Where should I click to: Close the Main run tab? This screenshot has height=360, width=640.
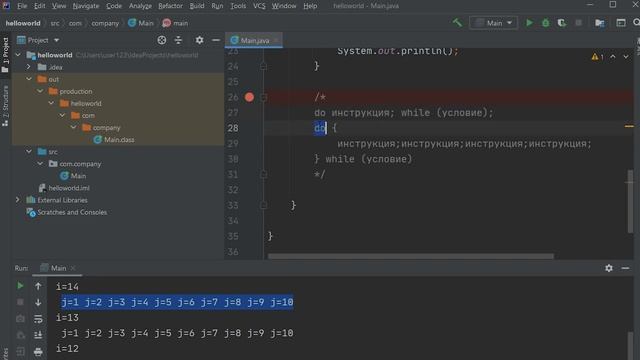(x=73, y=268)
